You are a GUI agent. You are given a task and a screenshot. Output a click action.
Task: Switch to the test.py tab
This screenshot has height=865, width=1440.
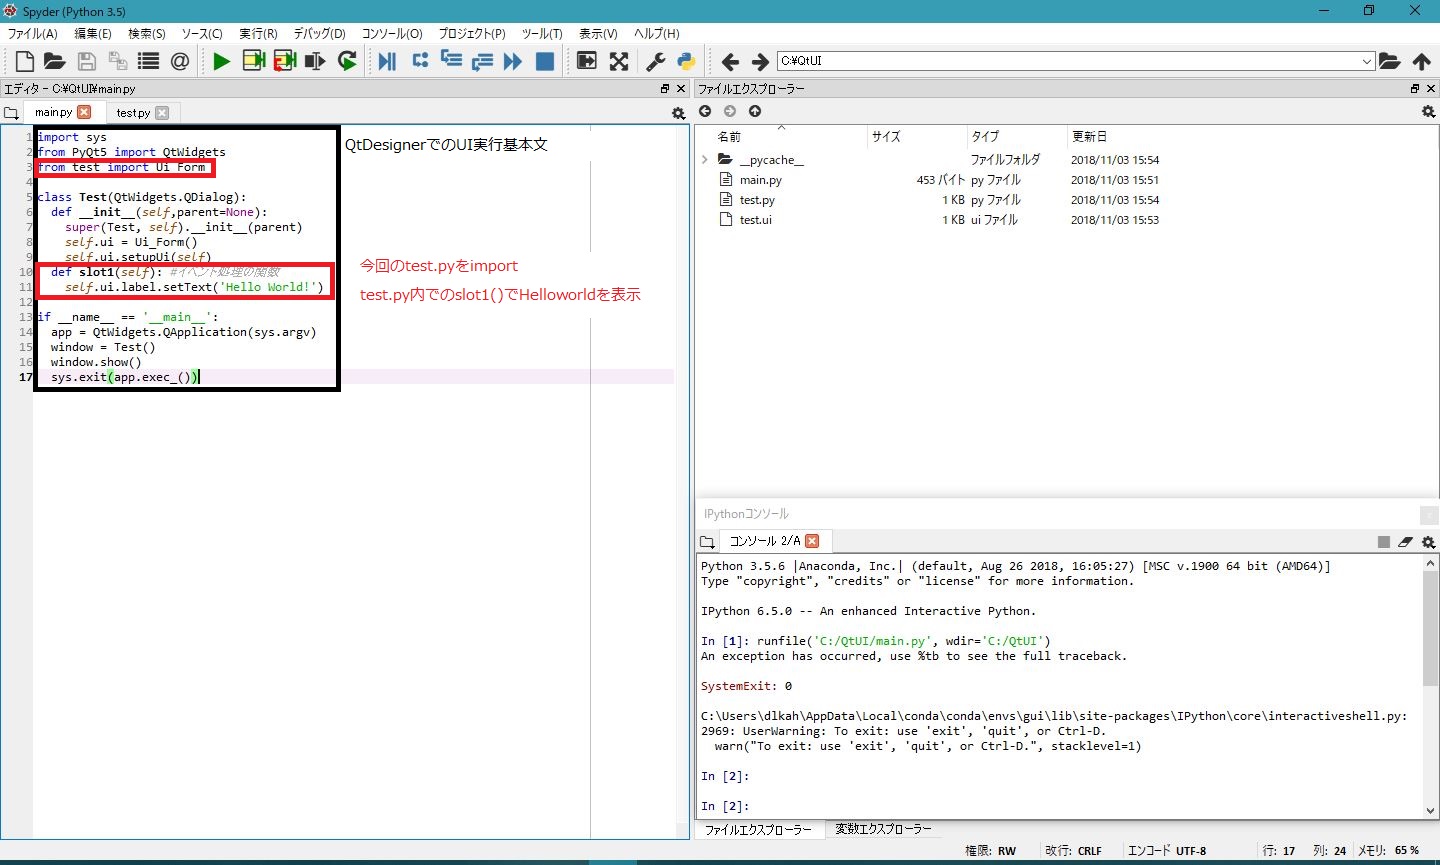134,112
